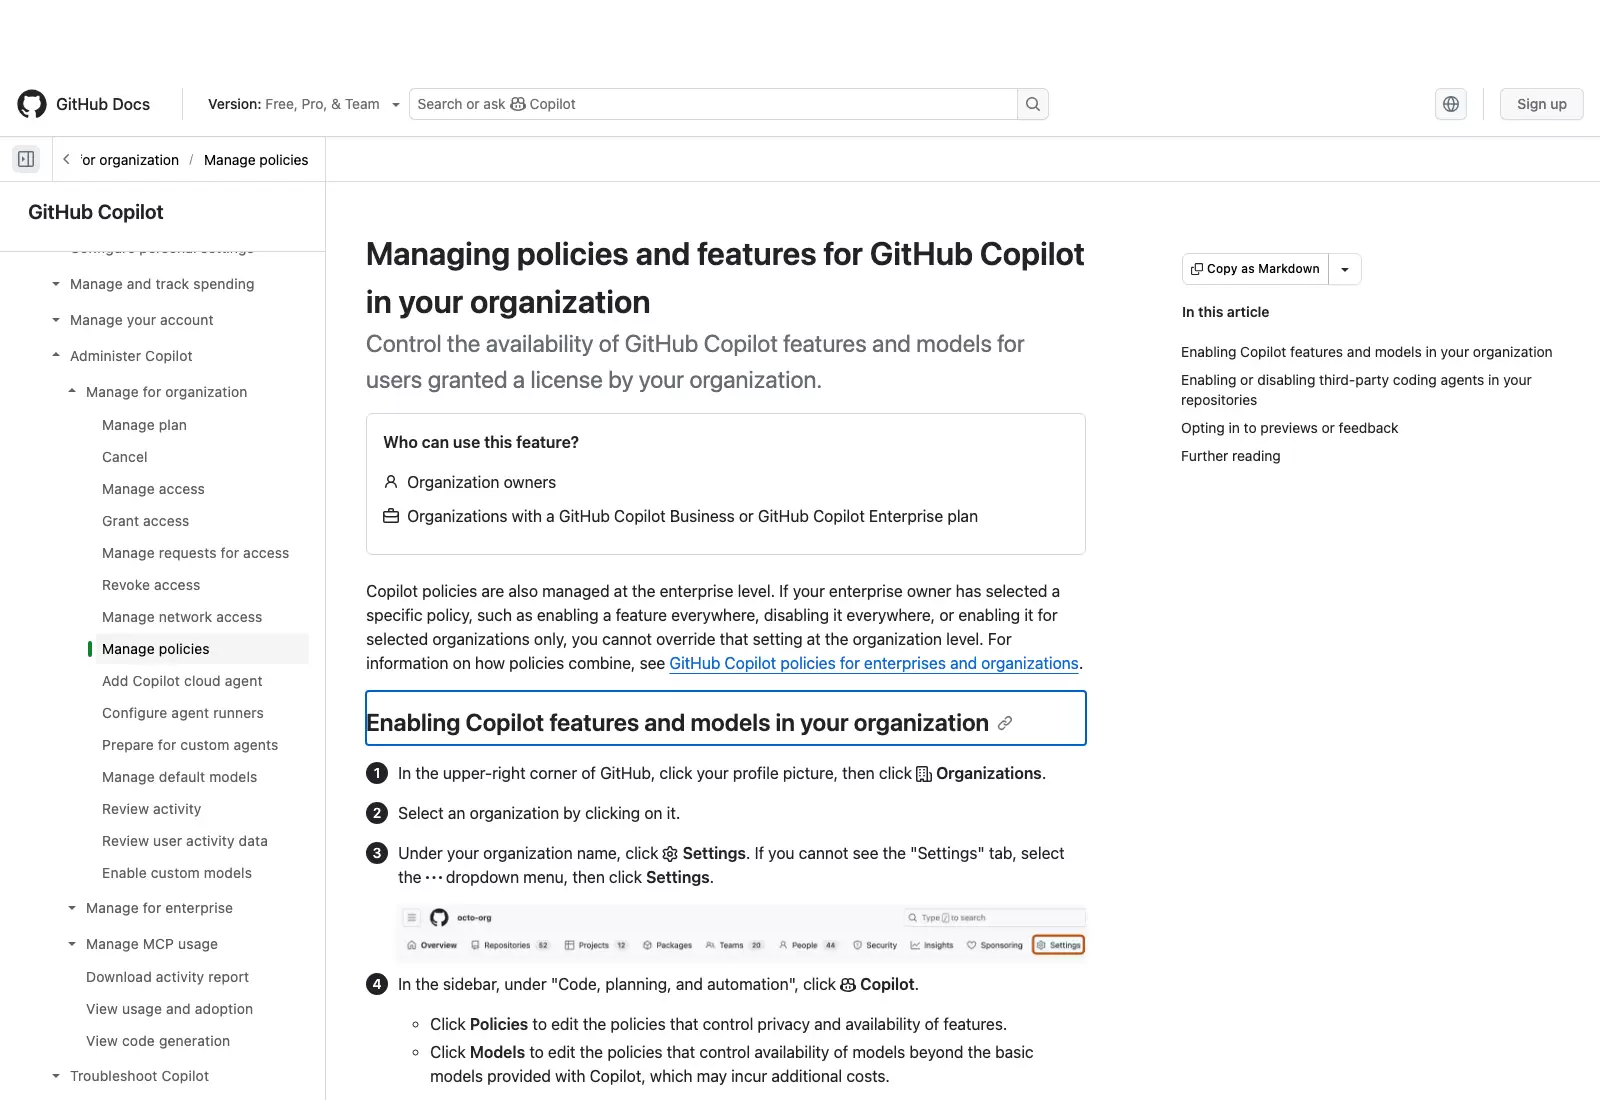1600x1100 pixels.
Task: Collapse Manage for organization section
Action: tap(166, 392)
